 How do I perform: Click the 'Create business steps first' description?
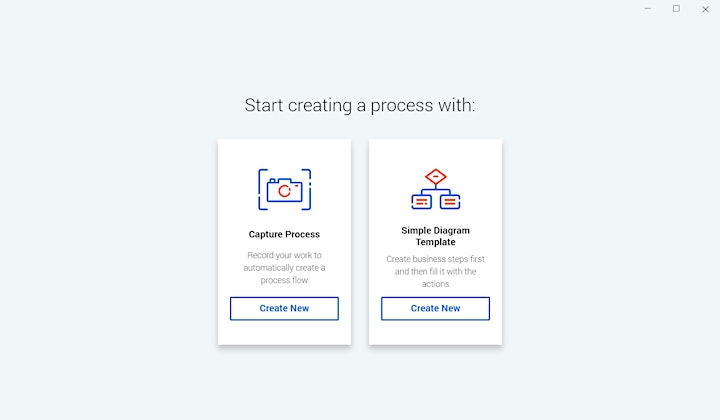435,271
